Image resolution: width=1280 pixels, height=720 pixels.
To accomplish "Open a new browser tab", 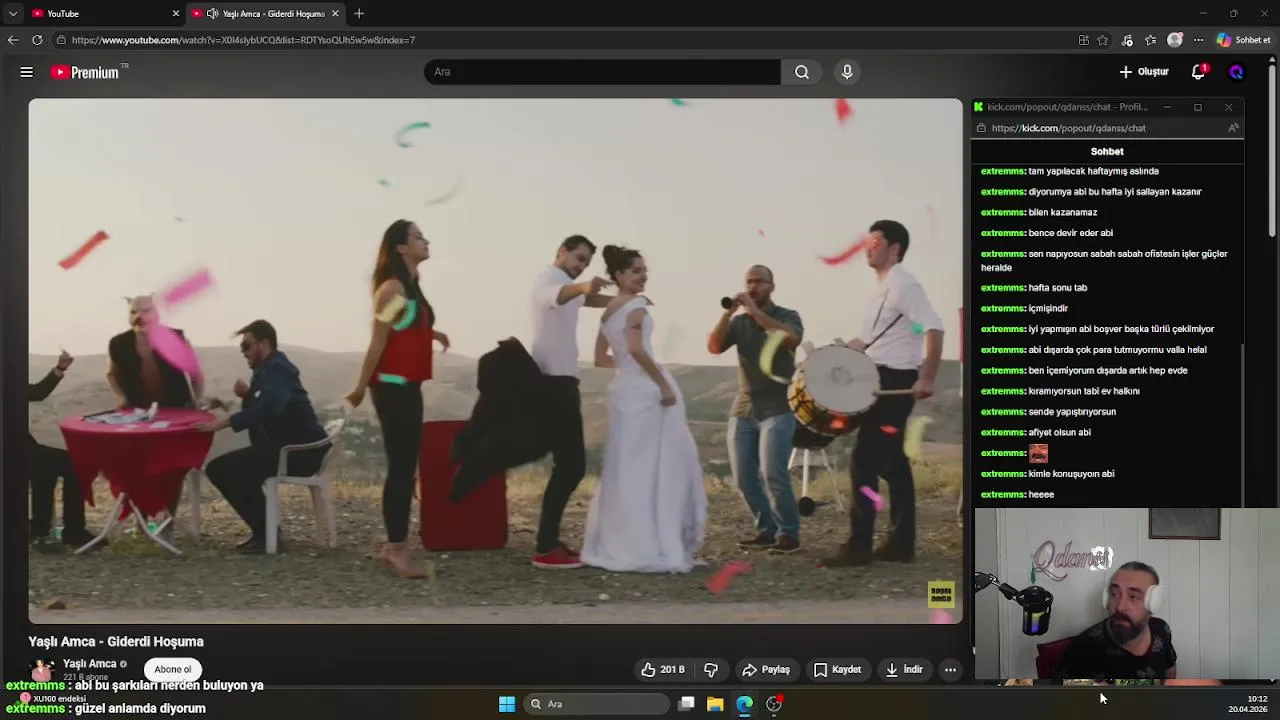I will coord(359,13).
